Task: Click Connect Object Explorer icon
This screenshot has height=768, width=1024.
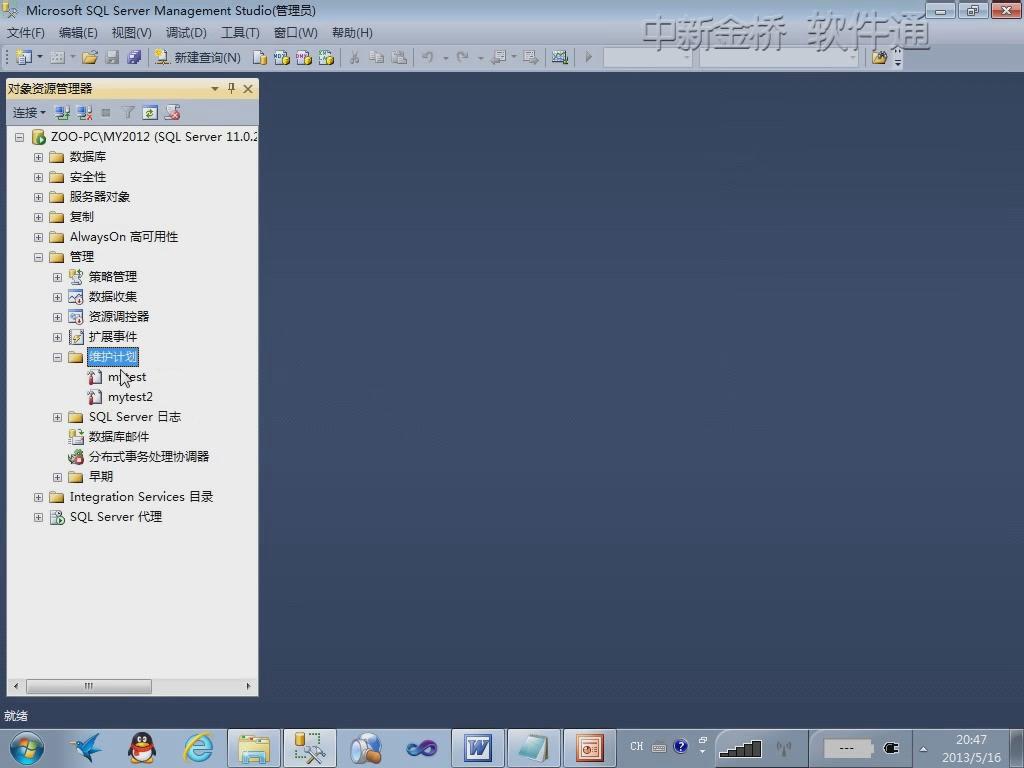Action: tap(62, 113)
